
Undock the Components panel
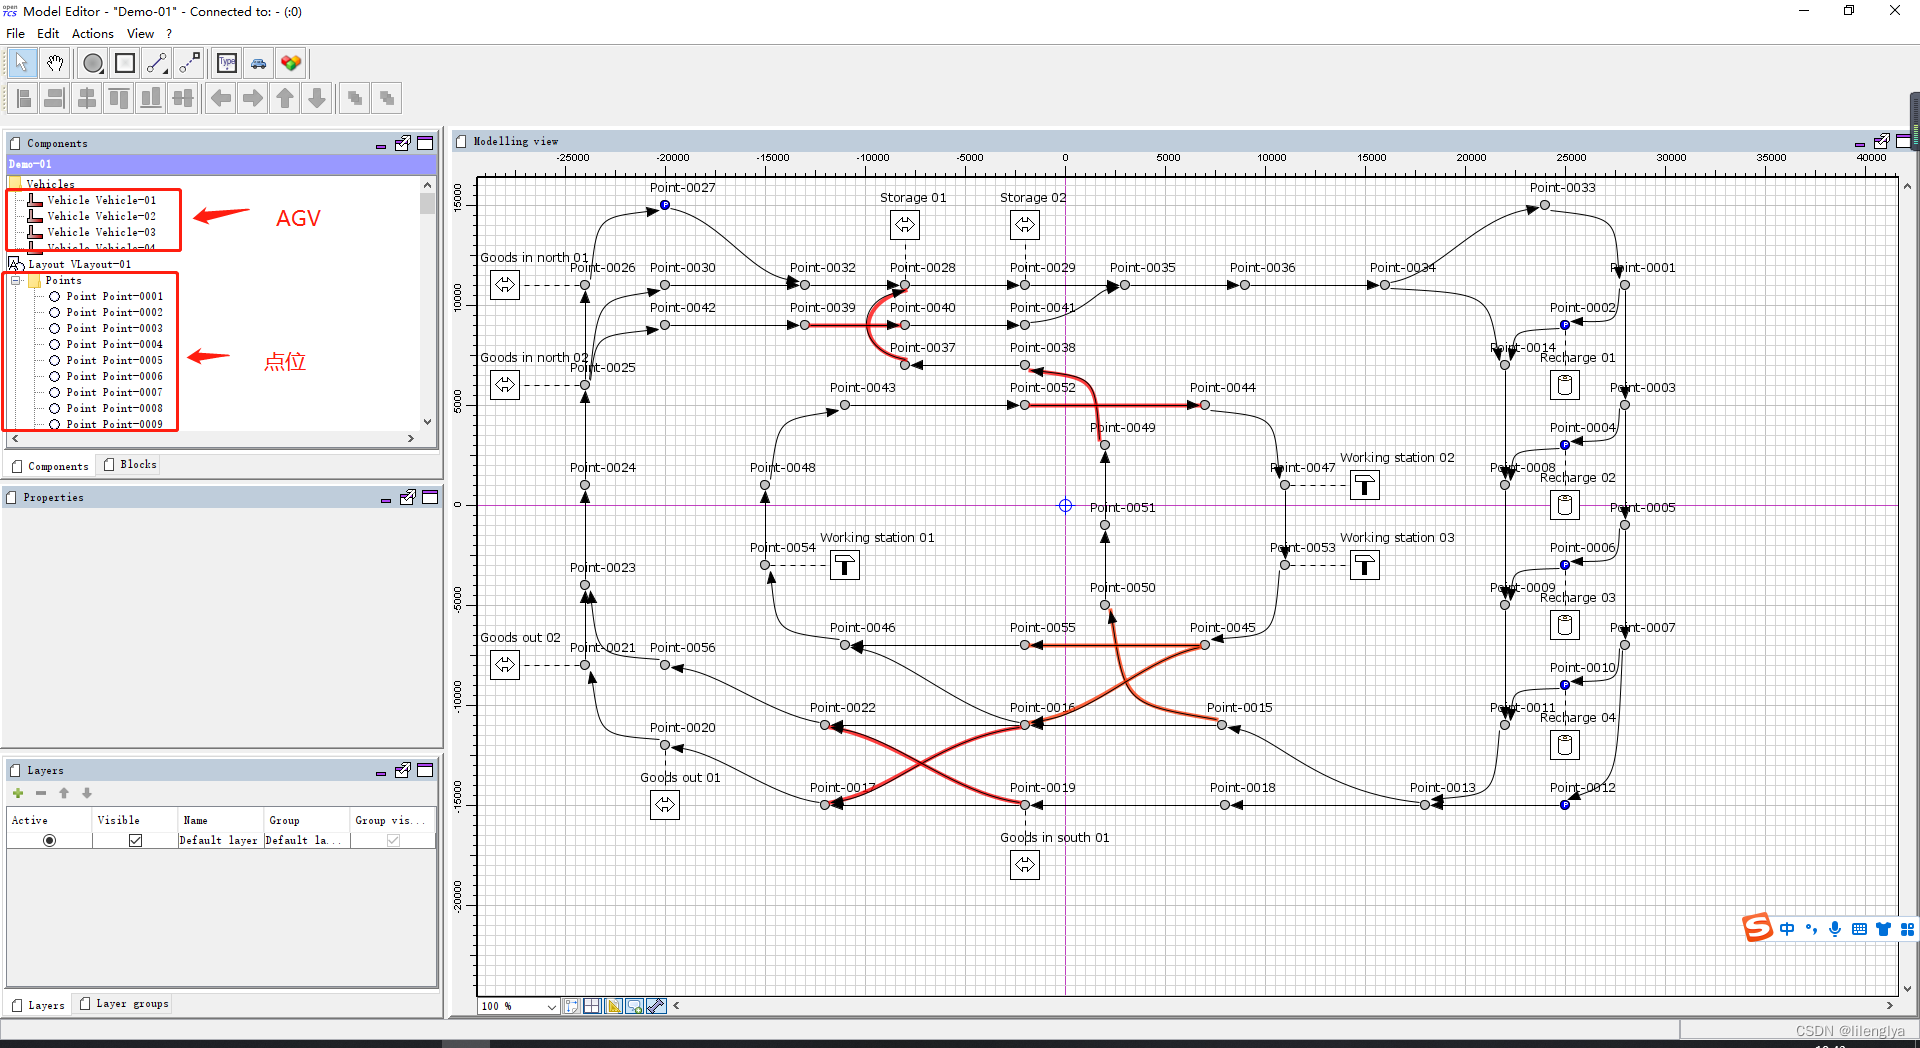[x=403, y=143]
